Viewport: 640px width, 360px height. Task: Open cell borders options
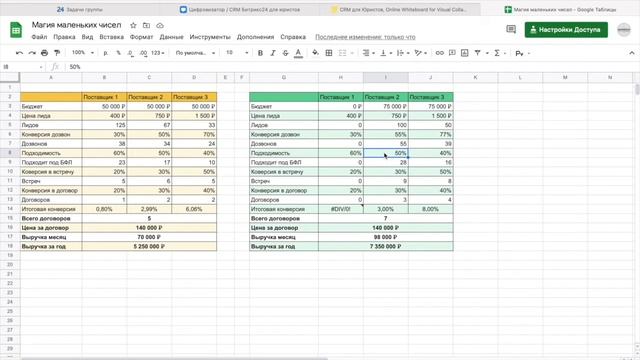[329, 53]
